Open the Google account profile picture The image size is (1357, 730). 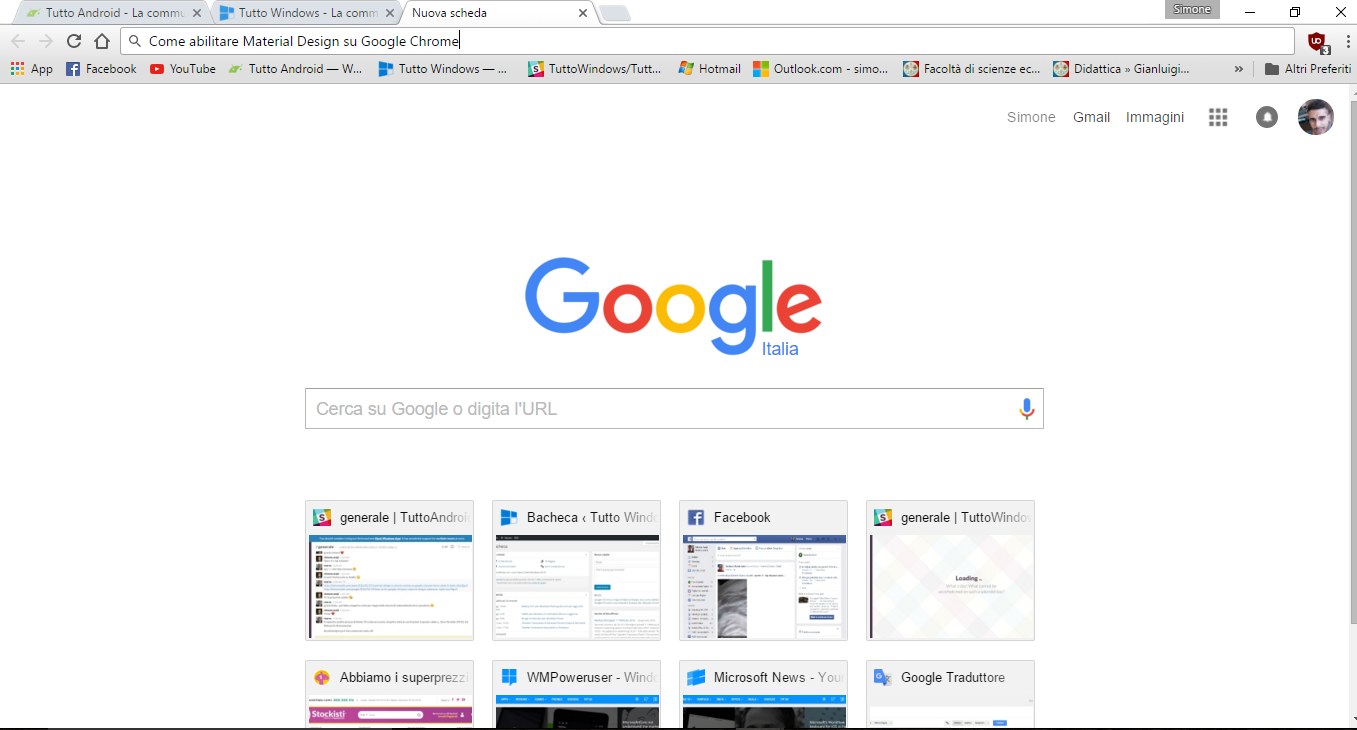click(1316, 117)
